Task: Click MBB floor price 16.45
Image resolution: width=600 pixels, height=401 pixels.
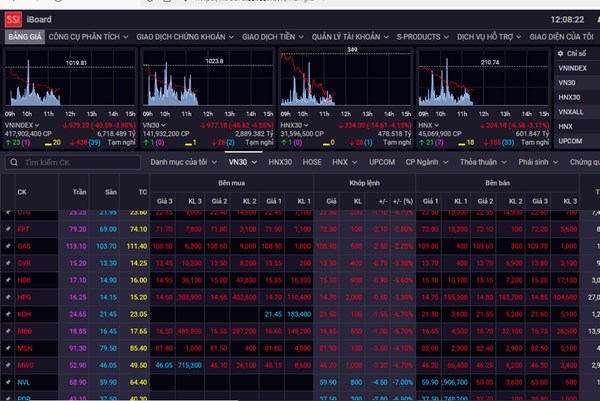Action: 108,331
